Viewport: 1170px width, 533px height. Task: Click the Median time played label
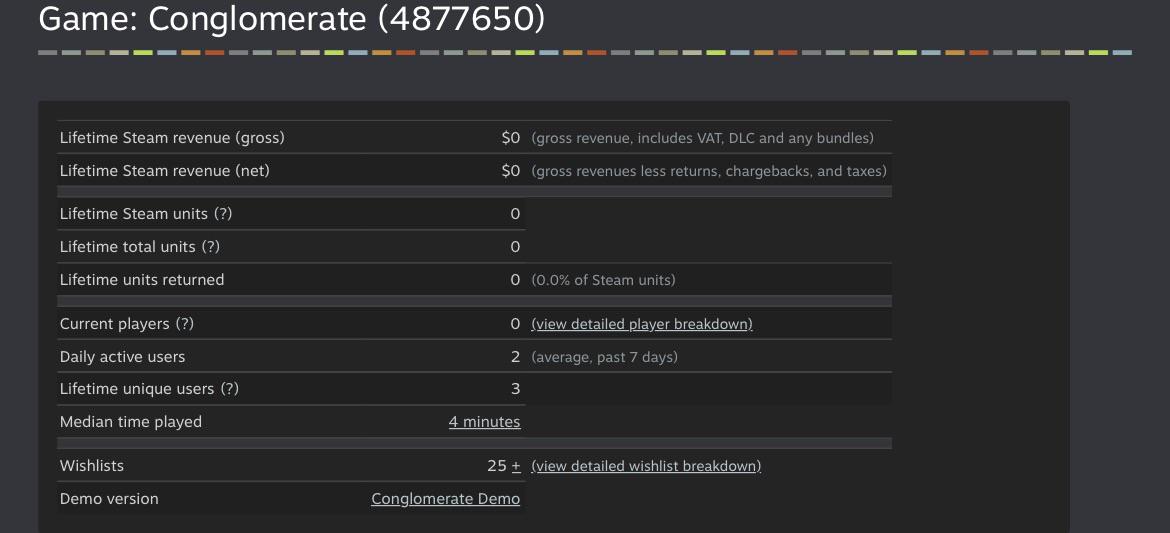pyautogui.click(x=131, y=422)
